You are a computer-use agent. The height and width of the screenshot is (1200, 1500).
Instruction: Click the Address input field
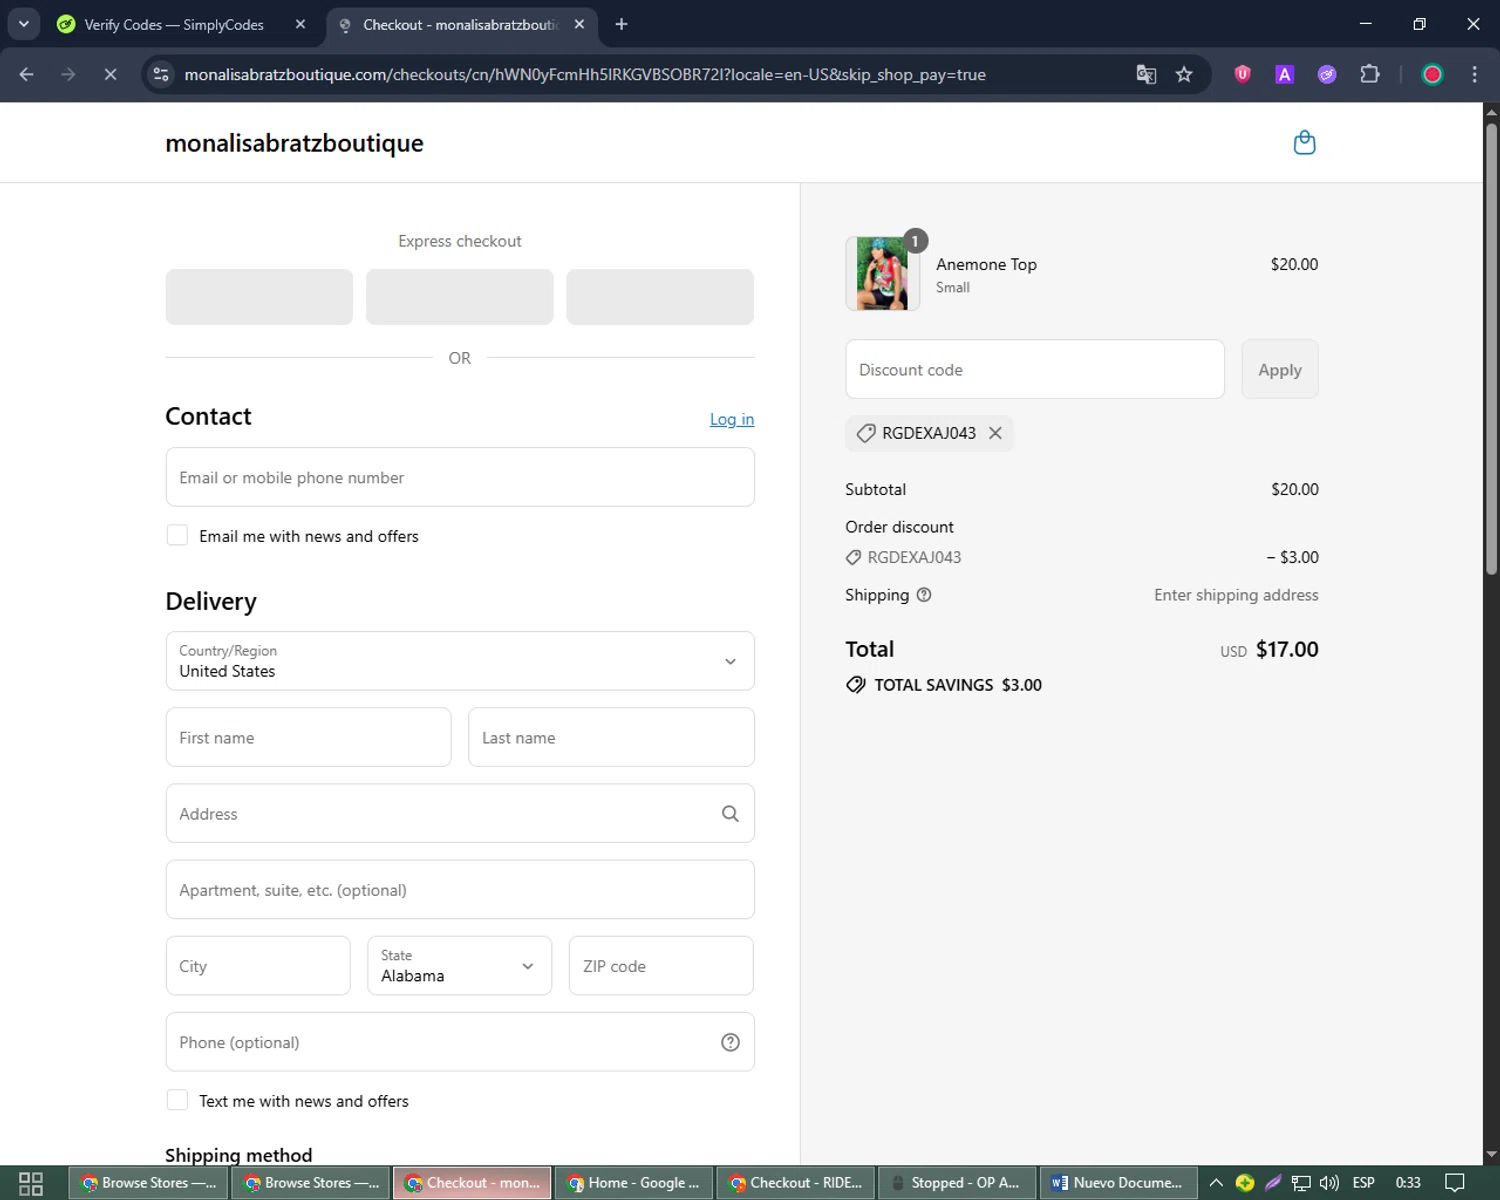pyautogui.click(x=460, y=813)
